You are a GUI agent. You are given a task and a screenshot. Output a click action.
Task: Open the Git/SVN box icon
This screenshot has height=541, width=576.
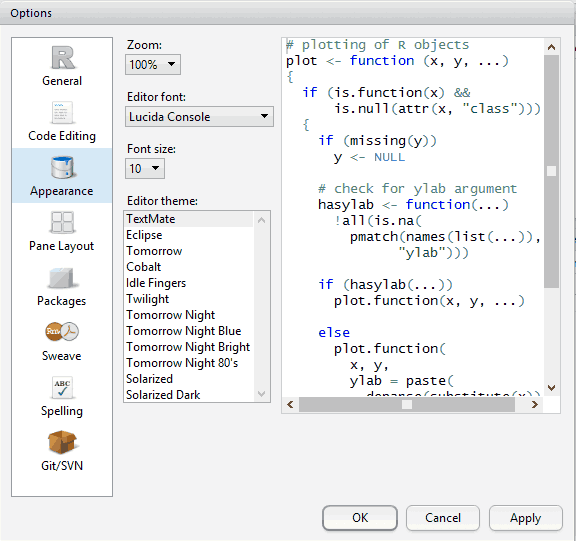(62, 442)
